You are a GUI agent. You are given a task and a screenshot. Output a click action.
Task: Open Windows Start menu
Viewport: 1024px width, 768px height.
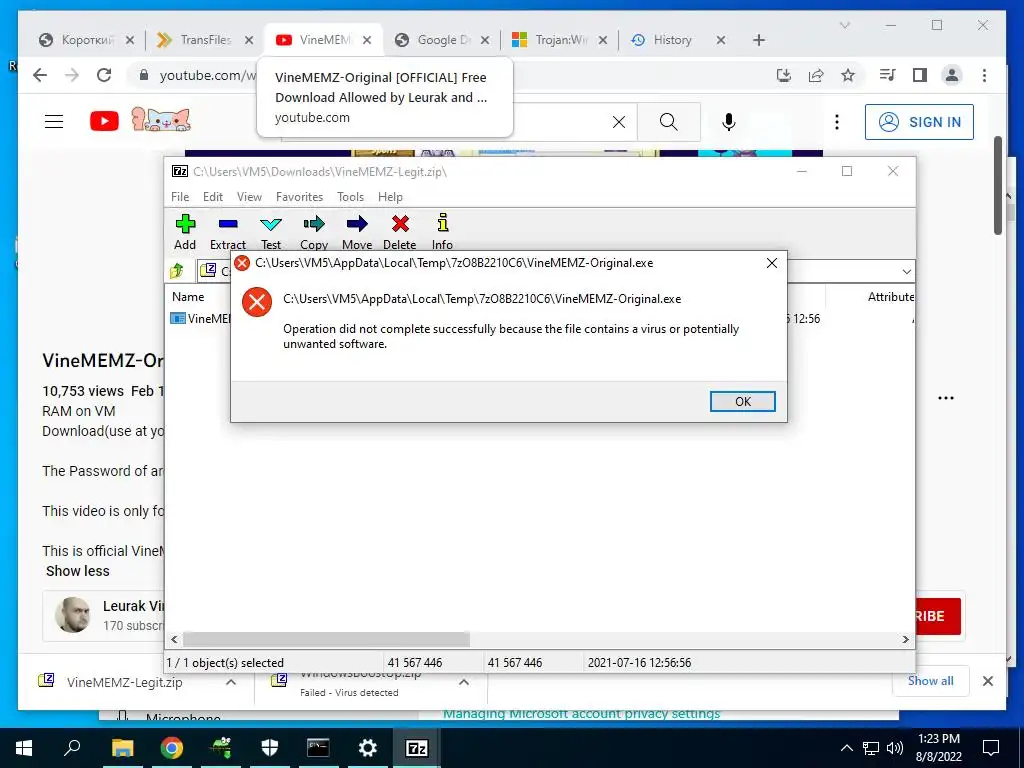pos(24,747)
